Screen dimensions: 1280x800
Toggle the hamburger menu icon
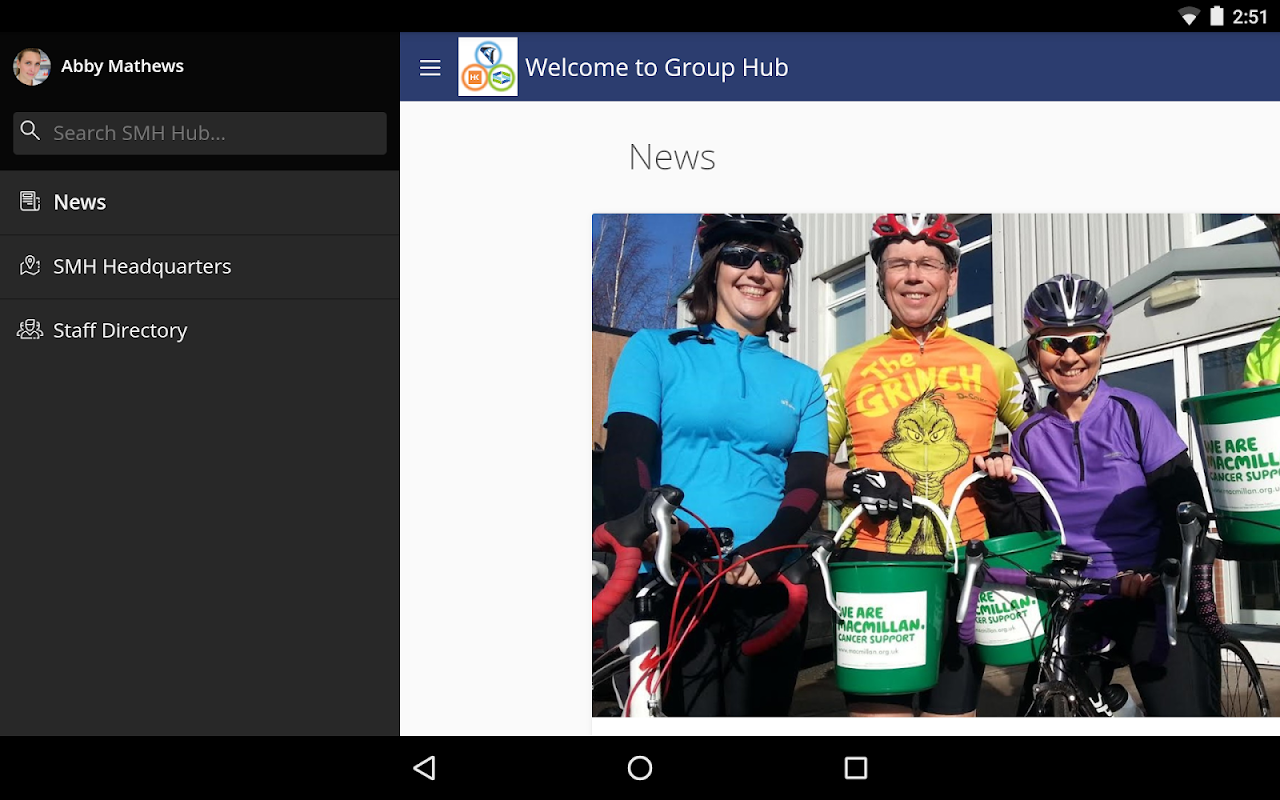pos(430,68)
